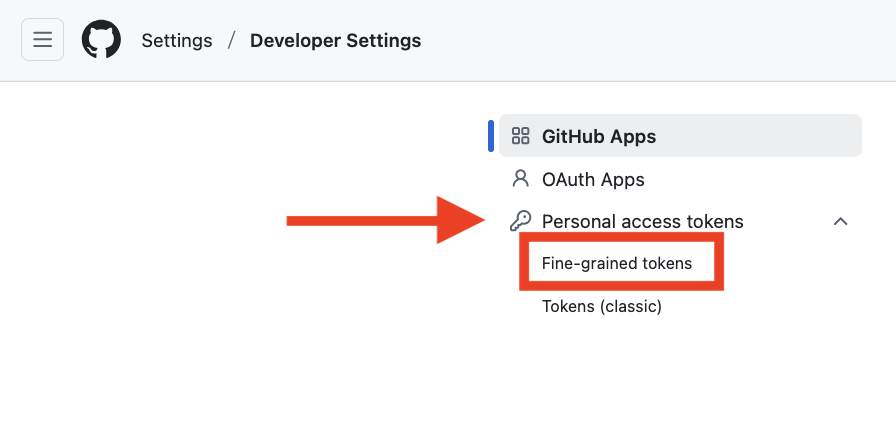Open Fine-grained tokens page
896x434 pixels.
point(617,263)
